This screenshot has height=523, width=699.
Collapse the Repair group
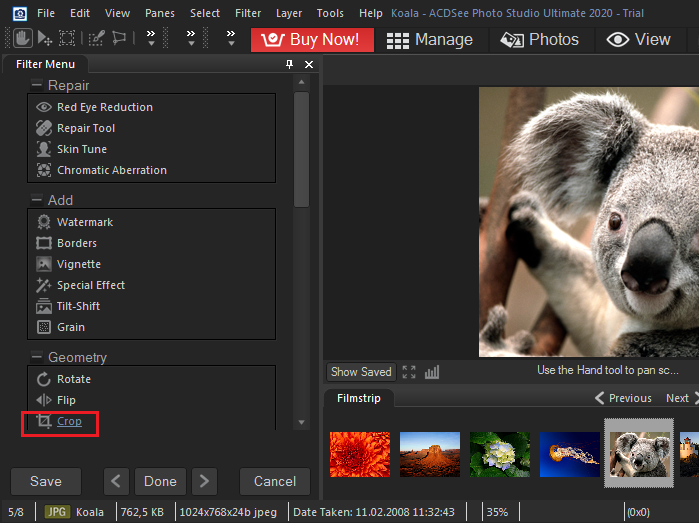point(37,86)
